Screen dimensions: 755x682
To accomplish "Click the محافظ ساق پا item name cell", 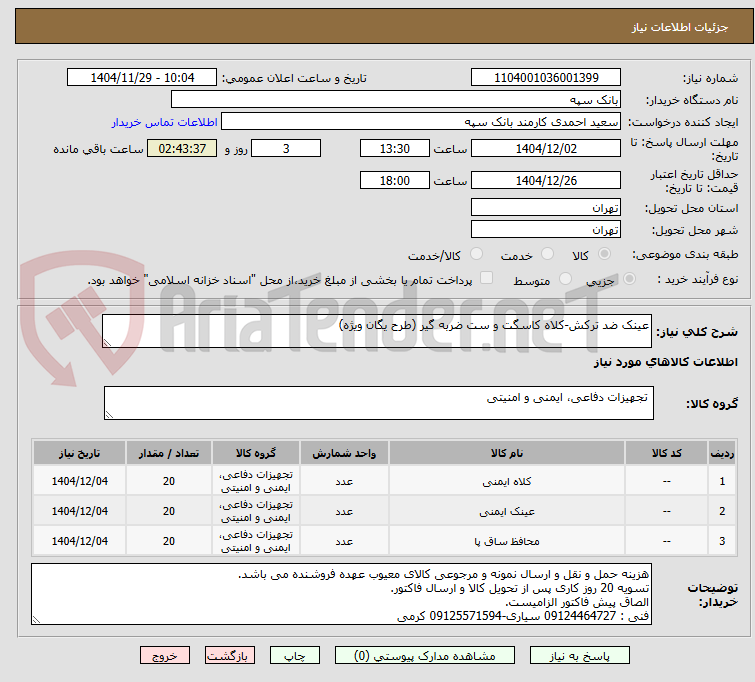I will (507, 541).
